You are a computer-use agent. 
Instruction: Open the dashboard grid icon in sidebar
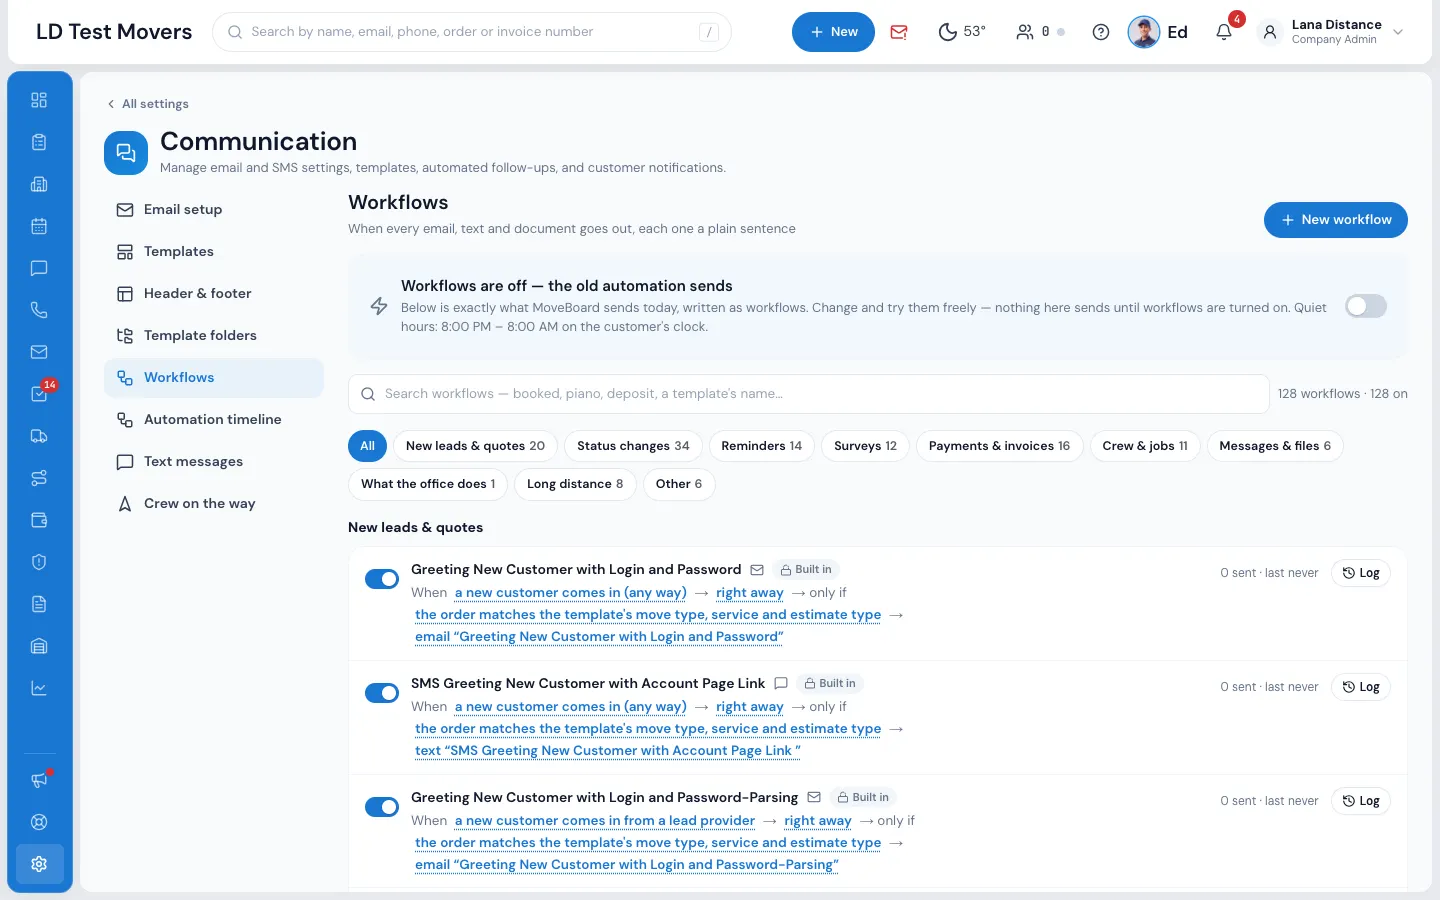tap(39, 100)
